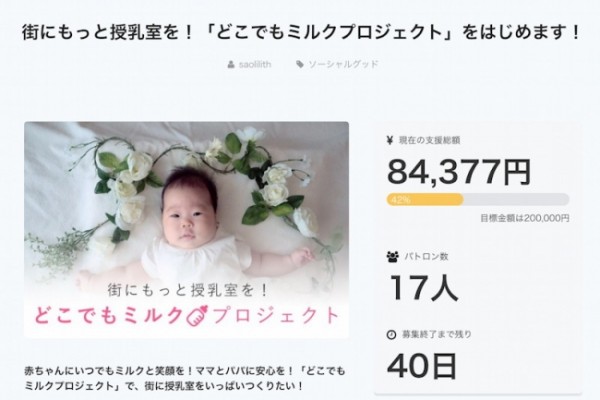The height and width of the screenshot is (400, 600).
Task: Click the project title headline
Action: (301, 32)
